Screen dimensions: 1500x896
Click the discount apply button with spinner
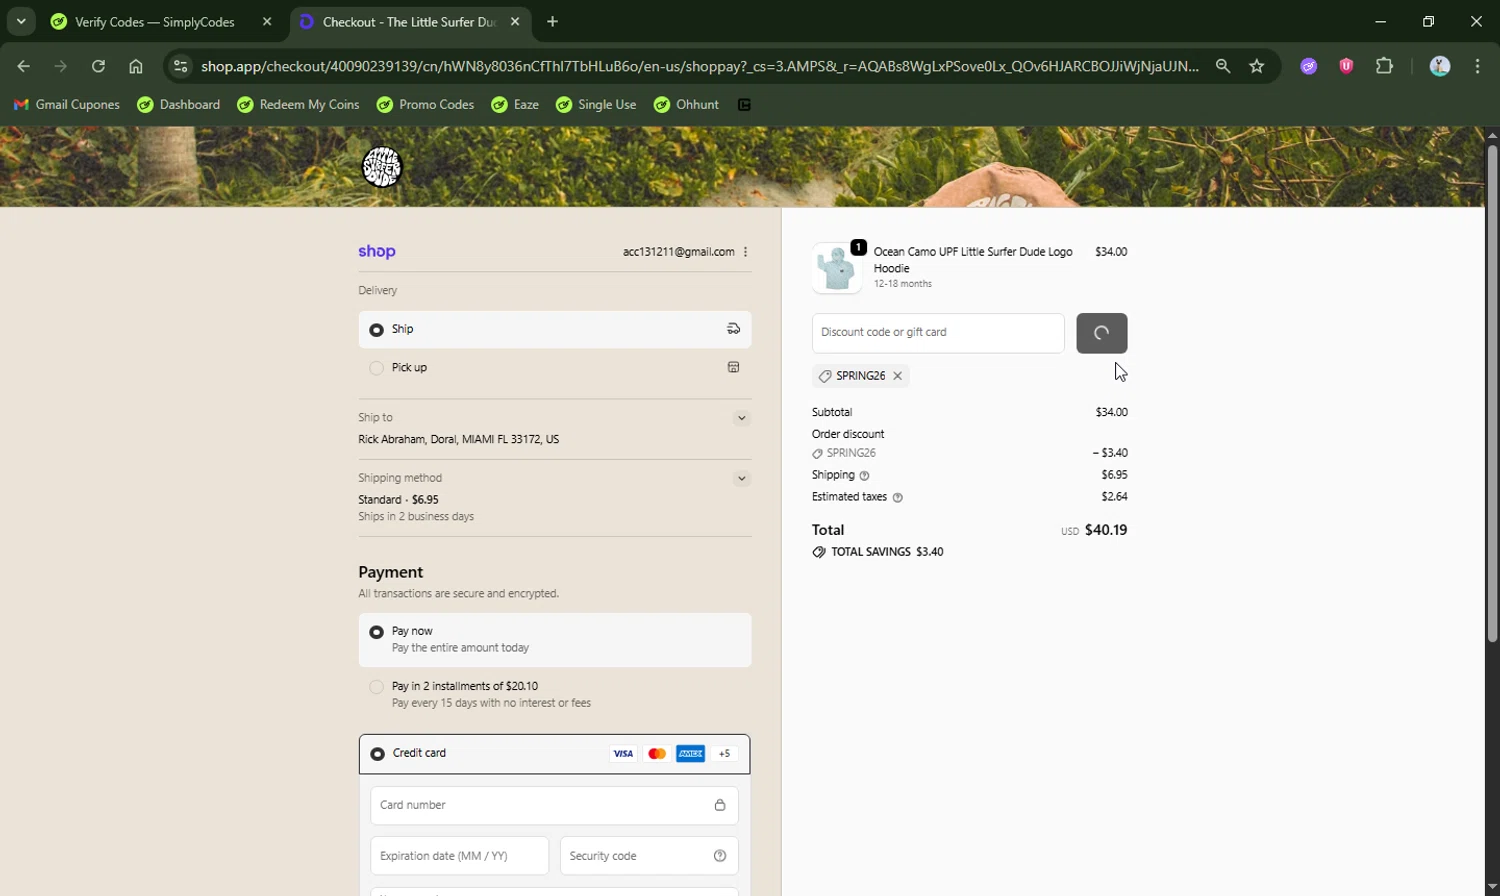tap(1102, 333)
